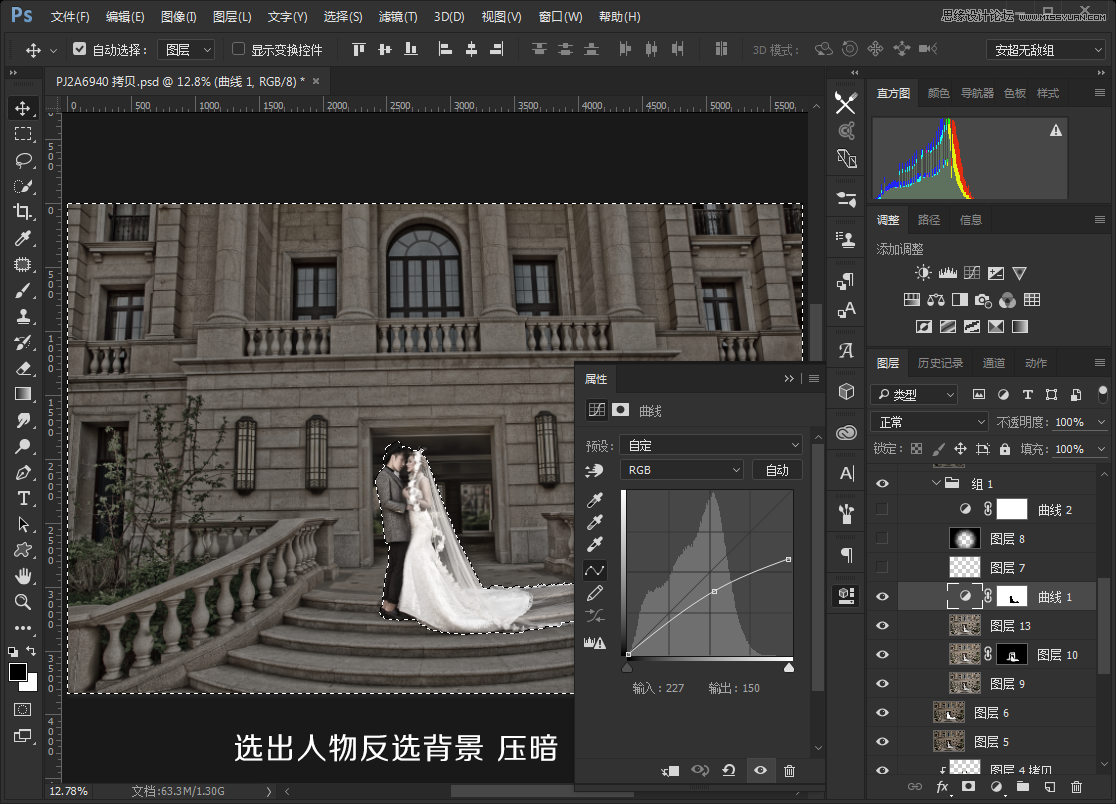Select the on-image targeted adjustment tool in Curves

(x=595, y=568)
